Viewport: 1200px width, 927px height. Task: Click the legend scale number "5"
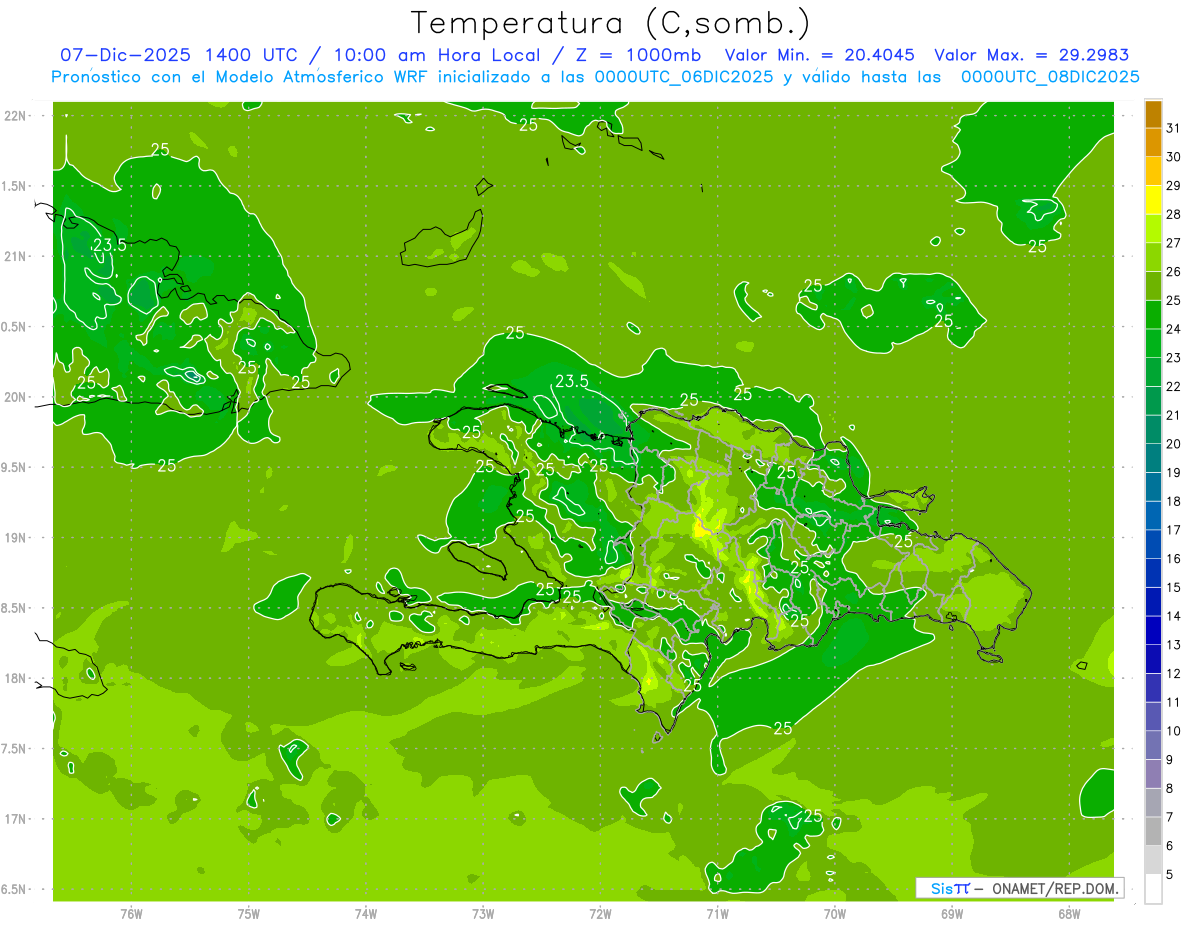tap(1171, 875)
